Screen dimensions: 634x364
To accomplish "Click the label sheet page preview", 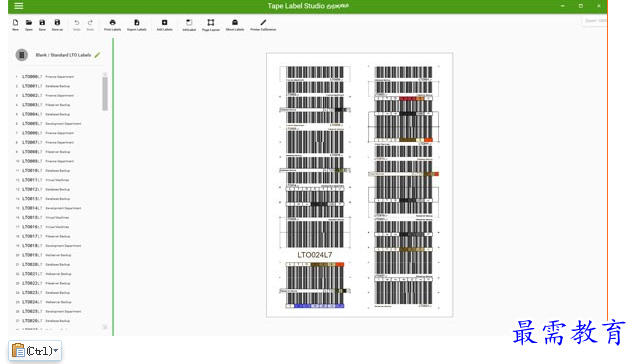I will [359, 185].
